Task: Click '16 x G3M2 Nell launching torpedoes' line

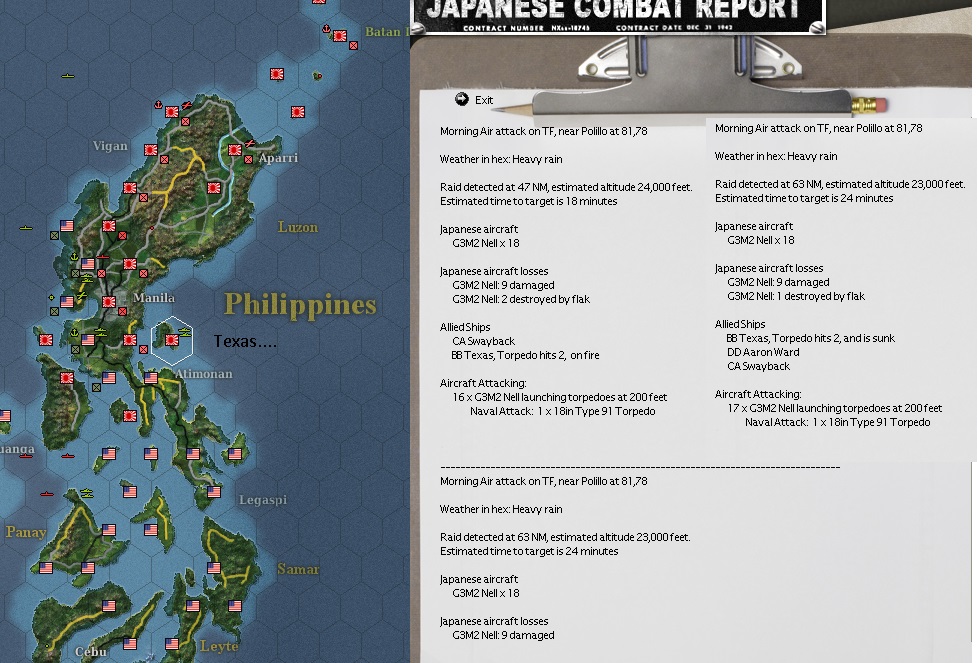Action: (x=560, y=397)
